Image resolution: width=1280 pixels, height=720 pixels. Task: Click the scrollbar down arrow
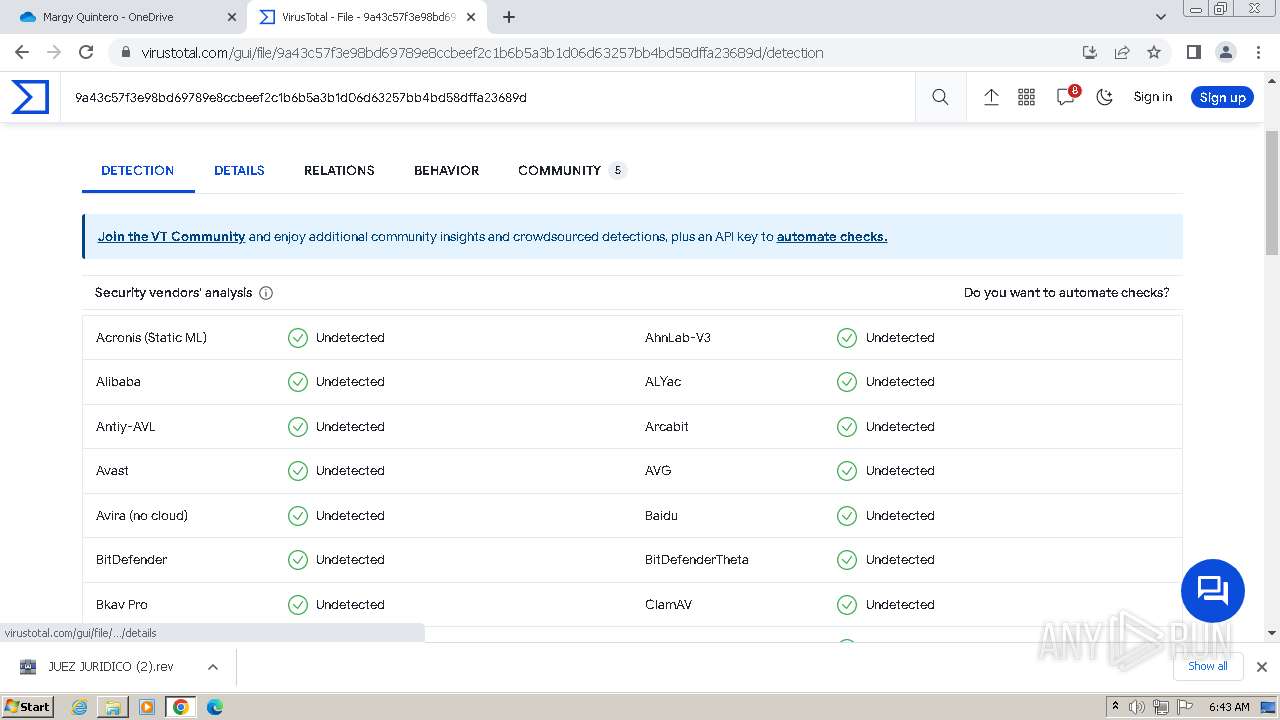[1272, 633]
